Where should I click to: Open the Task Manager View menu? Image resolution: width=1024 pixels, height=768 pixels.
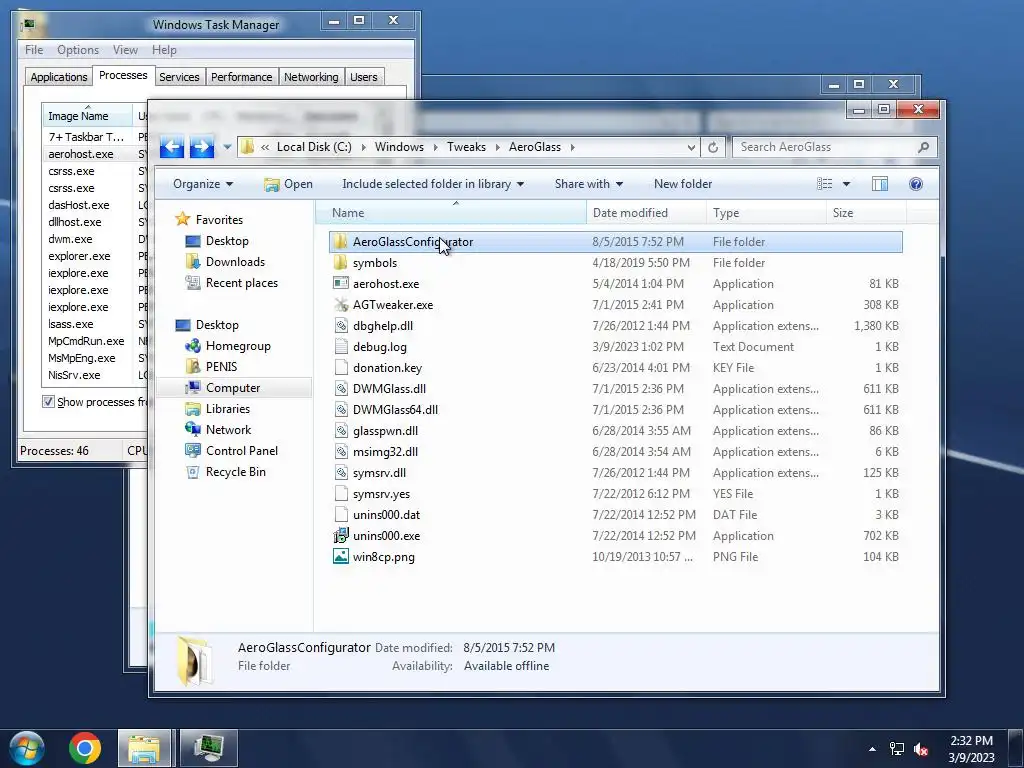125,50
